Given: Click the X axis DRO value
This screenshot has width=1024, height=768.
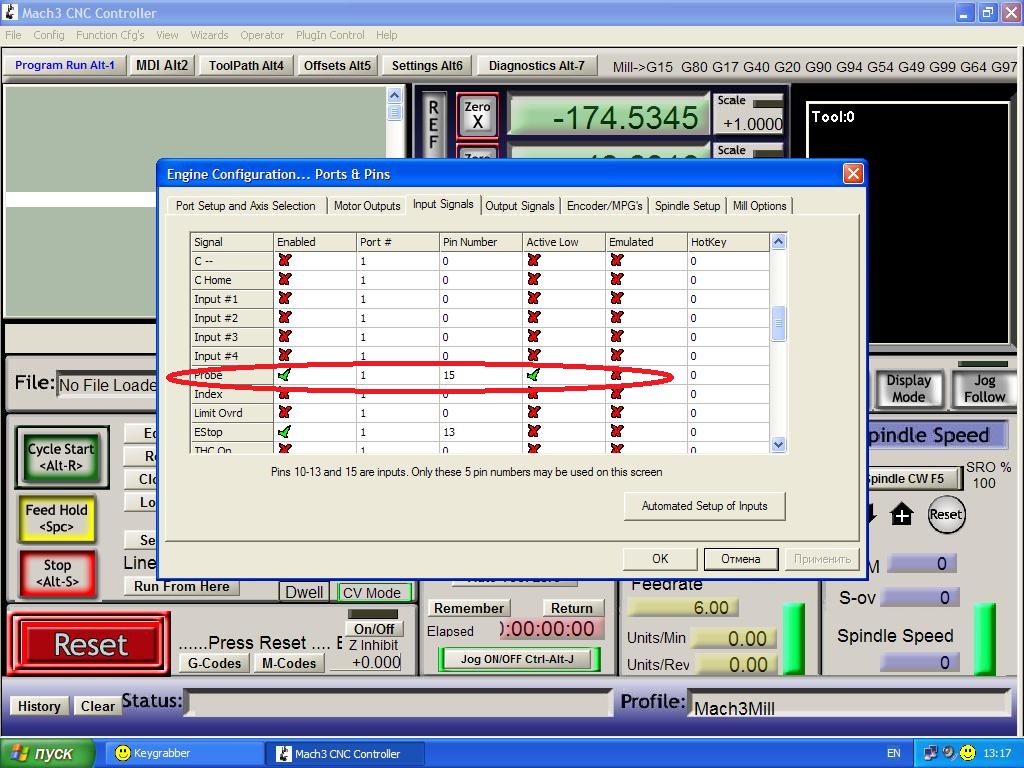Looking at the screenshot, I should pos(609,118).
